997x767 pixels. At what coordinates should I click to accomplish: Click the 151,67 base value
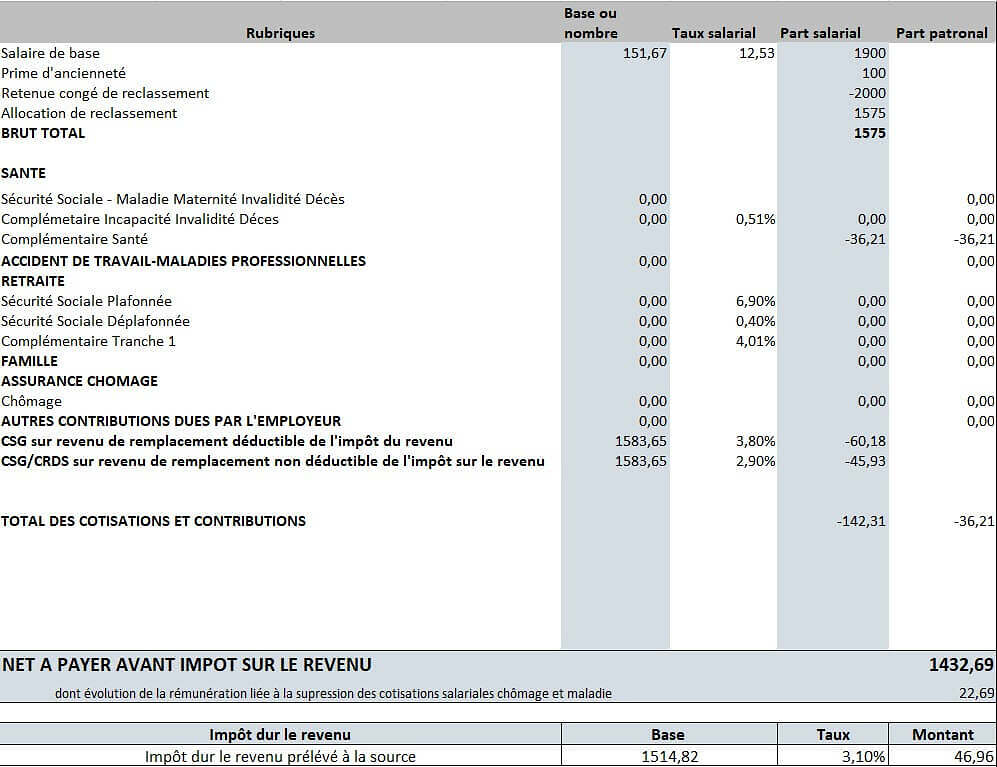coord(645,53)
